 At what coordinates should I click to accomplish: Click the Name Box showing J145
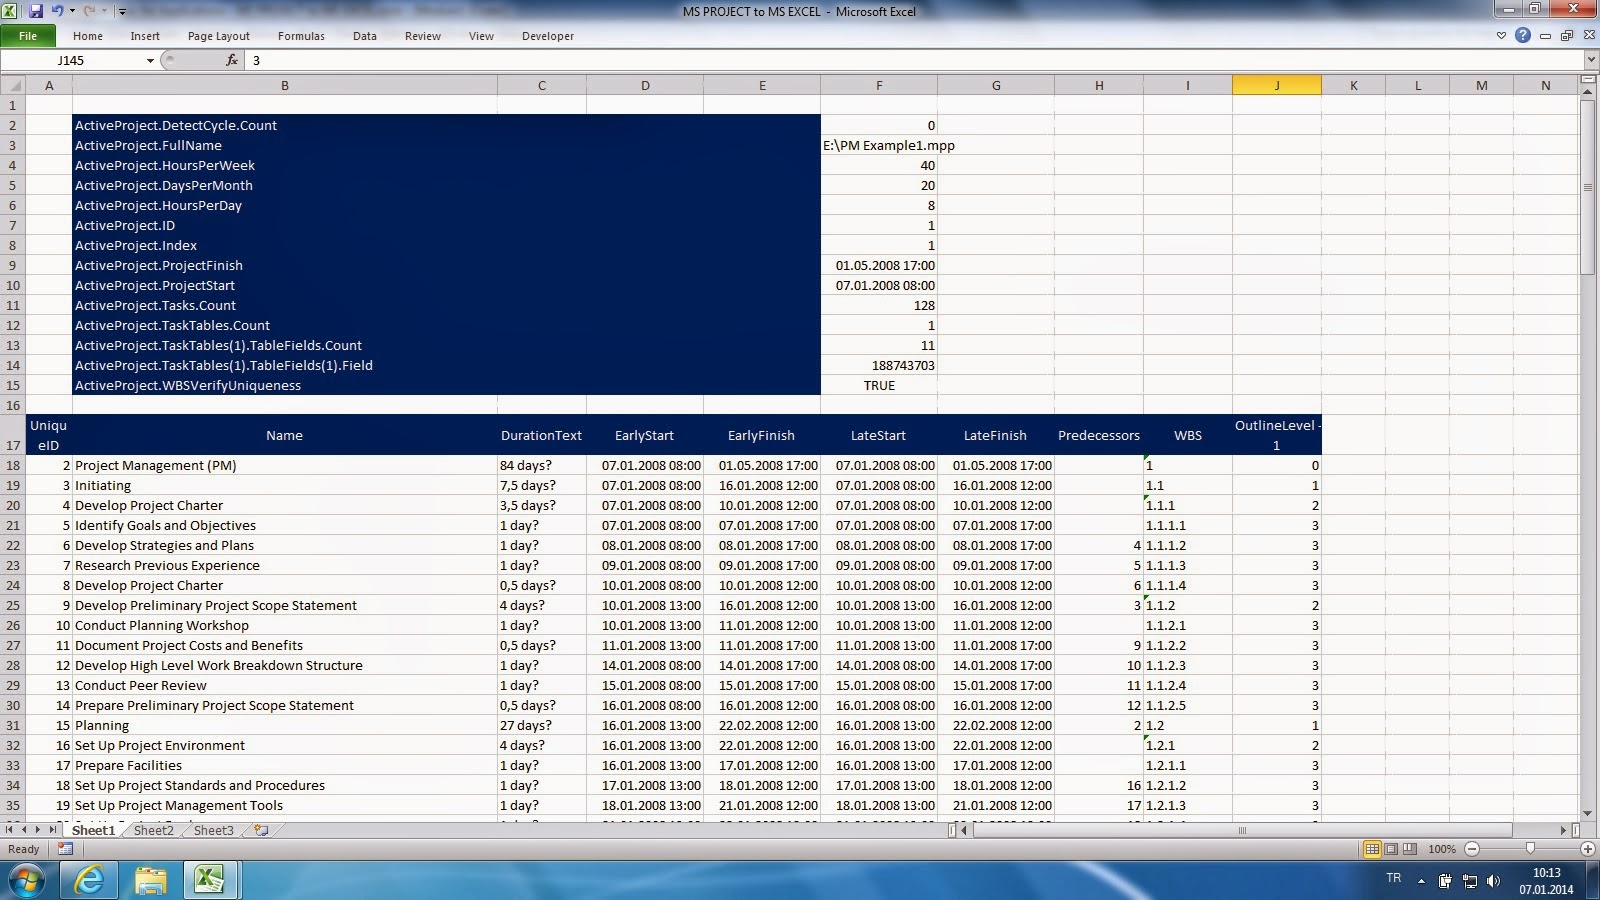tap(72, 61)
